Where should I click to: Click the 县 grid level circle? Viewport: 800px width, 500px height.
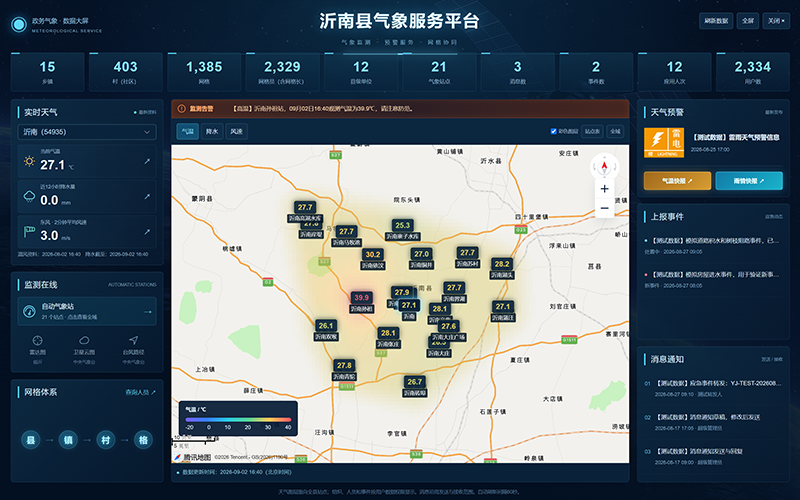[31, 440]
